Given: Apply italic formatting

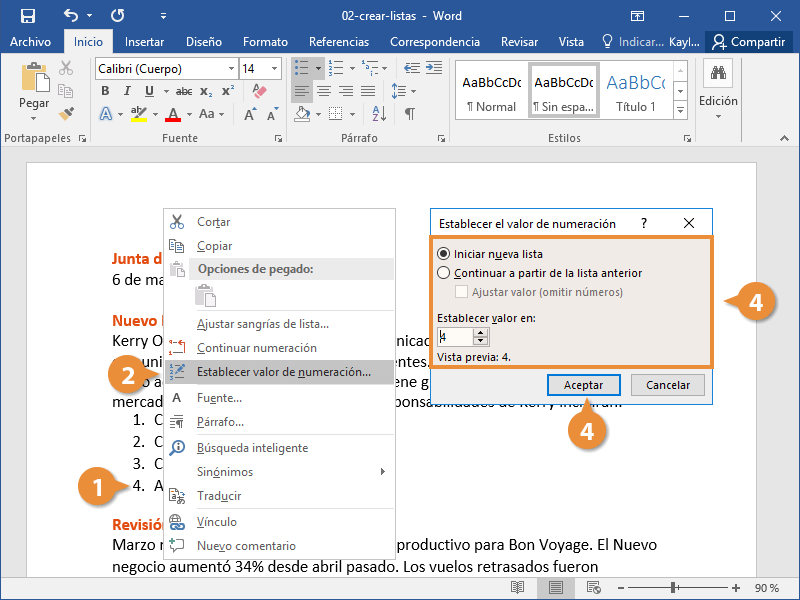Looking at the screenshot, I should 127,91.
